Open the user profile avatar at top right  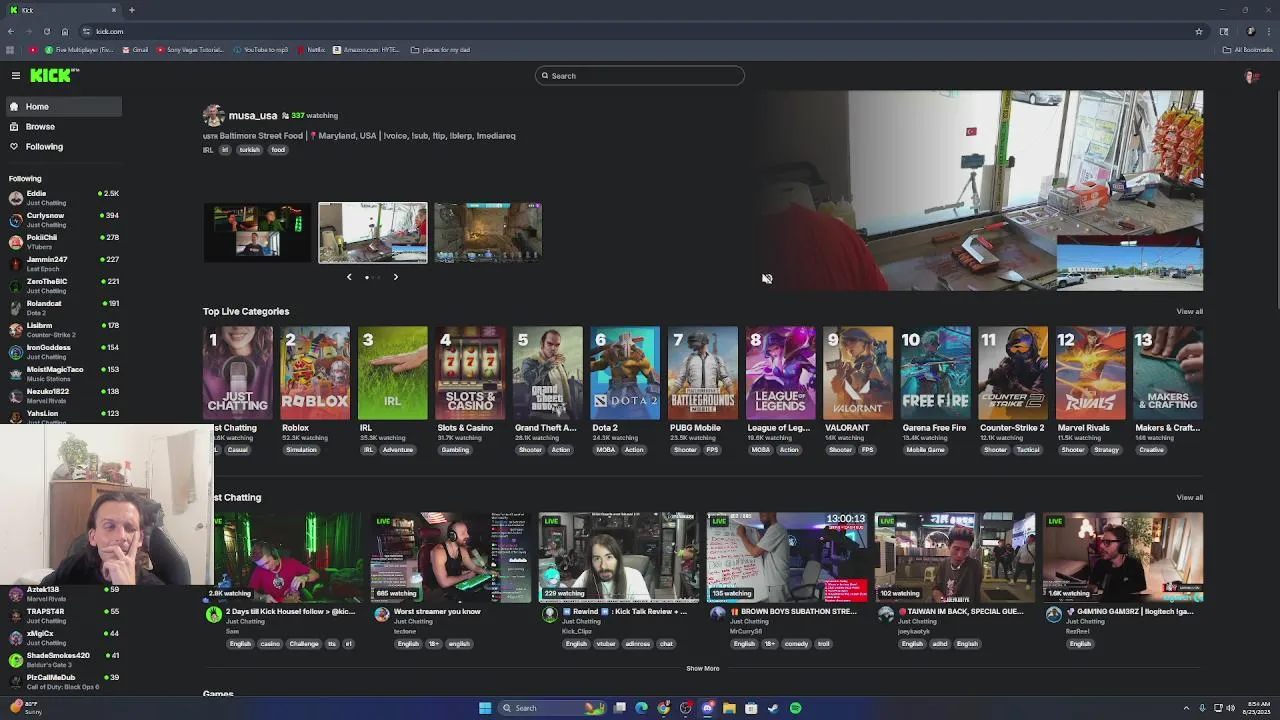1250,76
